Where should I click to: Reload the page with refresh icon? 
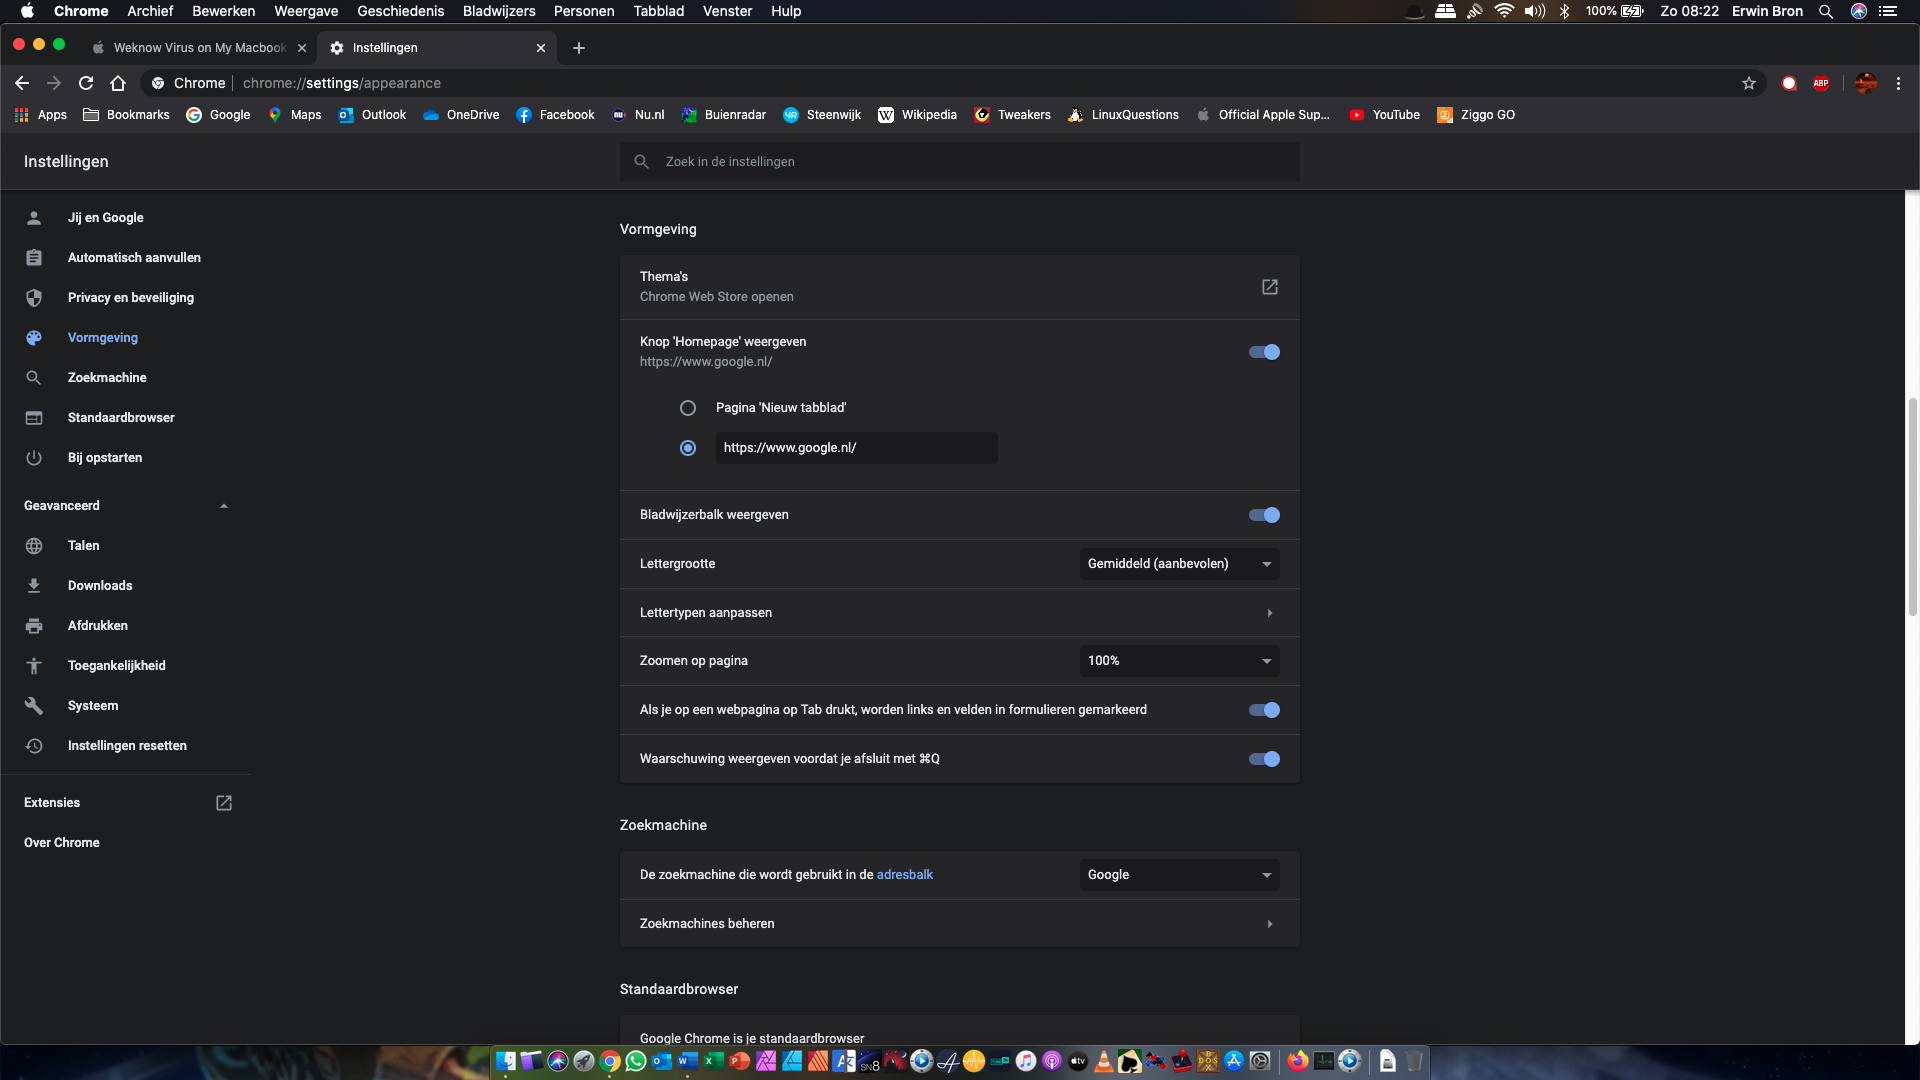86,83
